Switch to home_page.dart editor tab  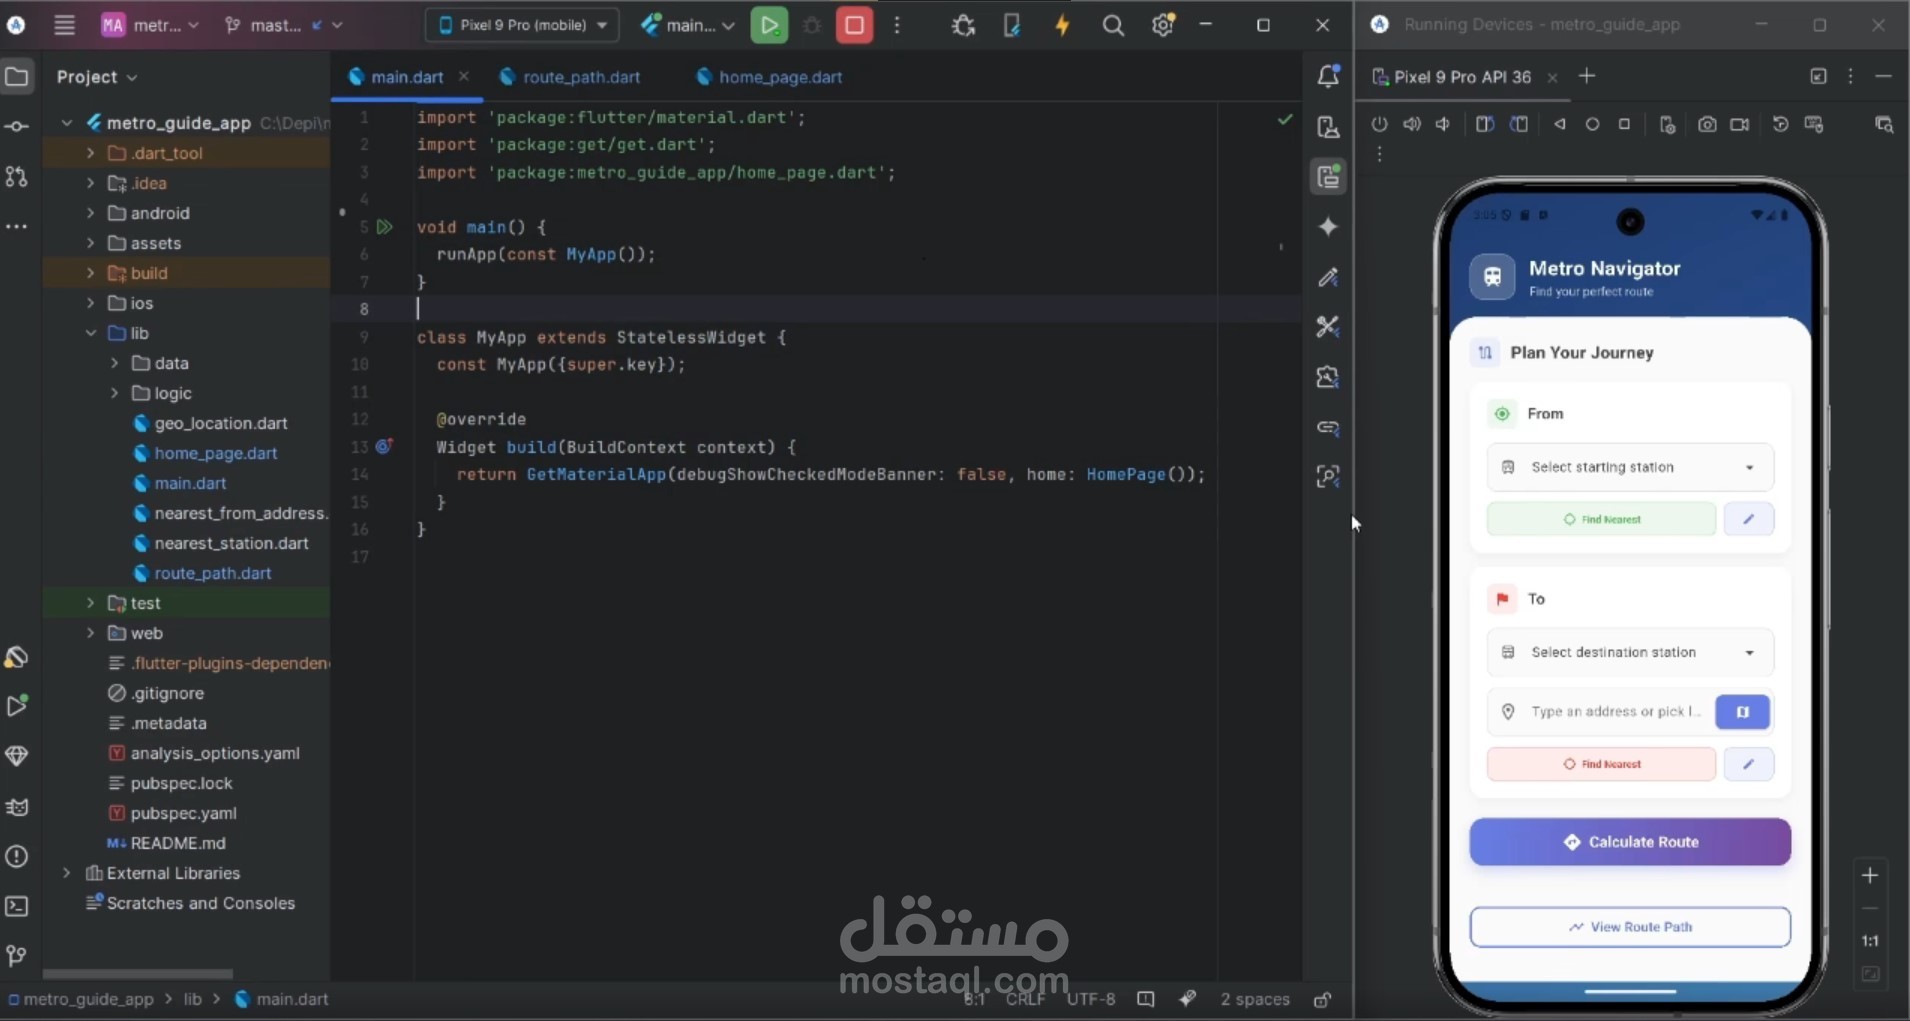(769, 77)
